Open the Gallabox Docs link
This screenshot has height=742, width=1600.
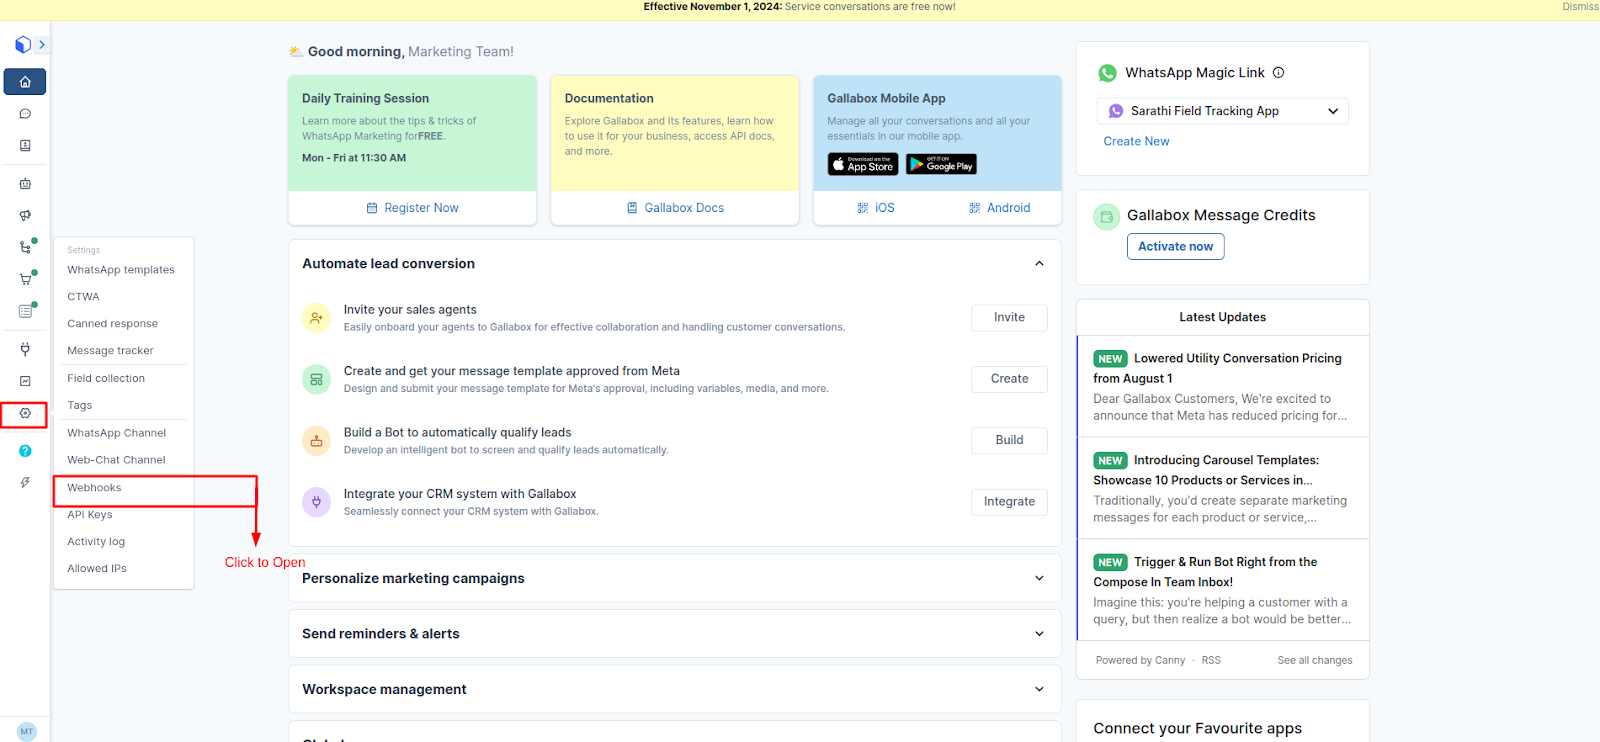(x=675, y=208)
